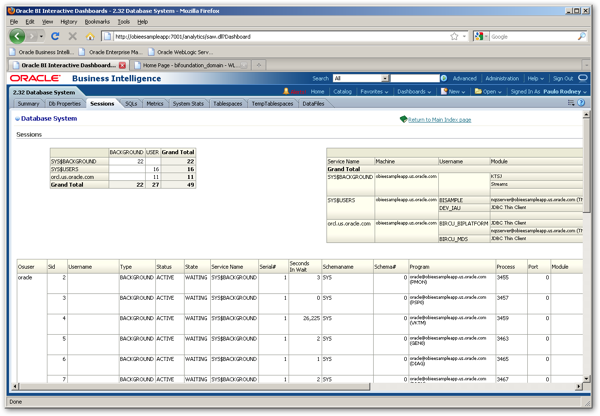Image resolution: width=600 pixels, height=416 pixels.
Task: Switch to the Metrics tab
Action: pyautogui.click(x=155, y=104)
